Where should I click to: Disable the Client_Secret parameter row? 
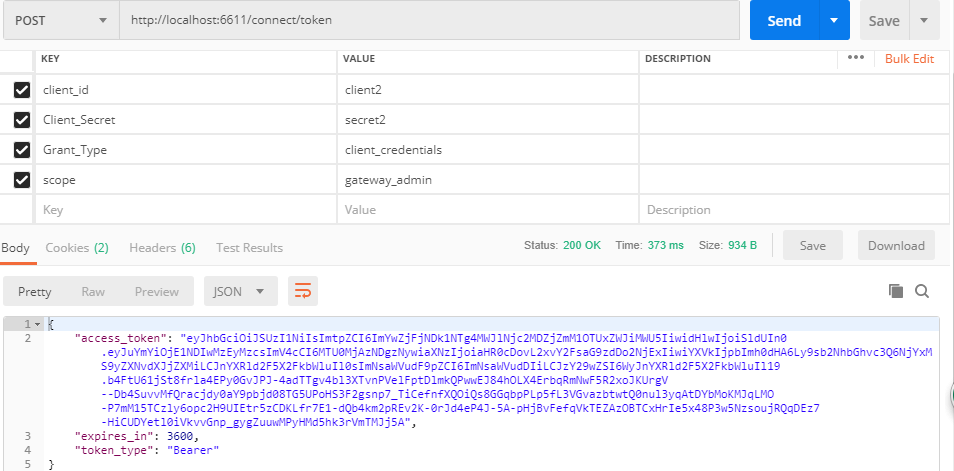tap(22, 120)
